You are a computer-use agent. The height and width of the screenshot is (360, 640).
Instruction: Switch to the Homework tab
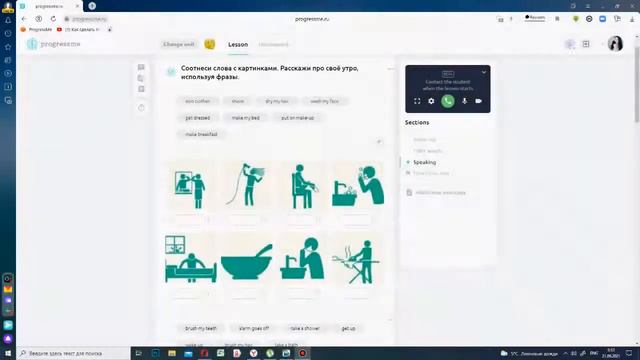coord(273,44)
